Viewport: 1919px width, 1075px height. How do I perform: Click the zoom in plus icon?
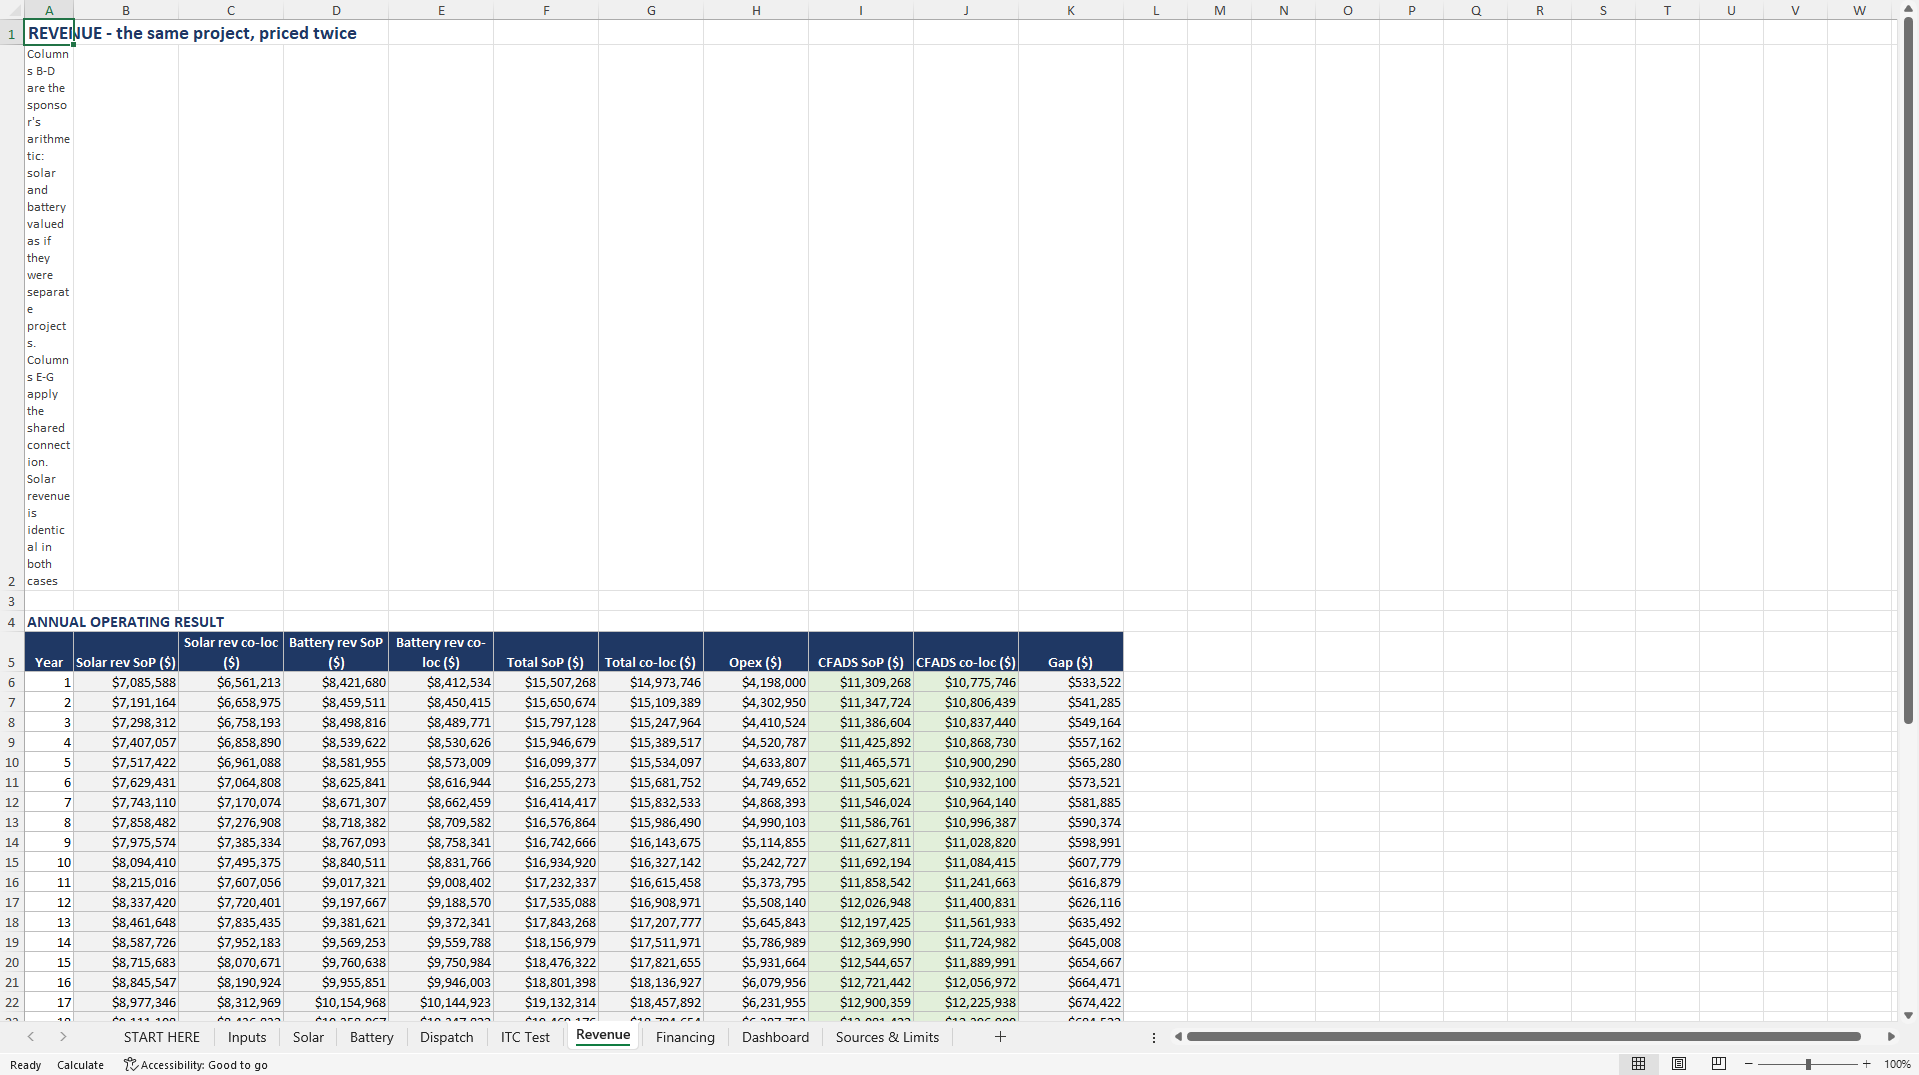[x=1866, y=1064]
